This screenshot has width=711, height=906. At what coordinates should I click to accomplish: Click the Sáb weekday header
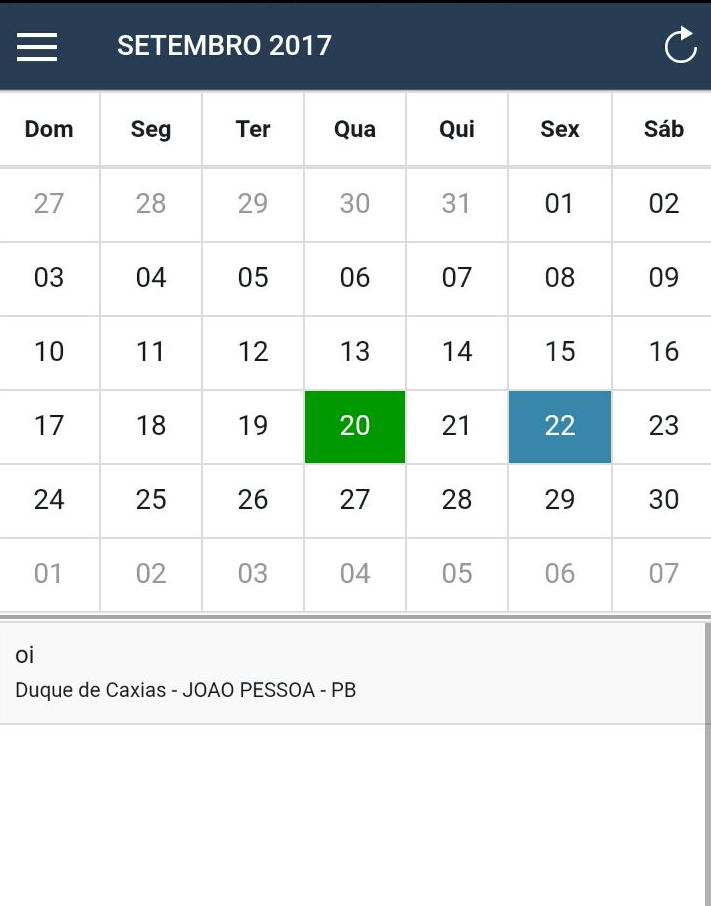[663, 129]
